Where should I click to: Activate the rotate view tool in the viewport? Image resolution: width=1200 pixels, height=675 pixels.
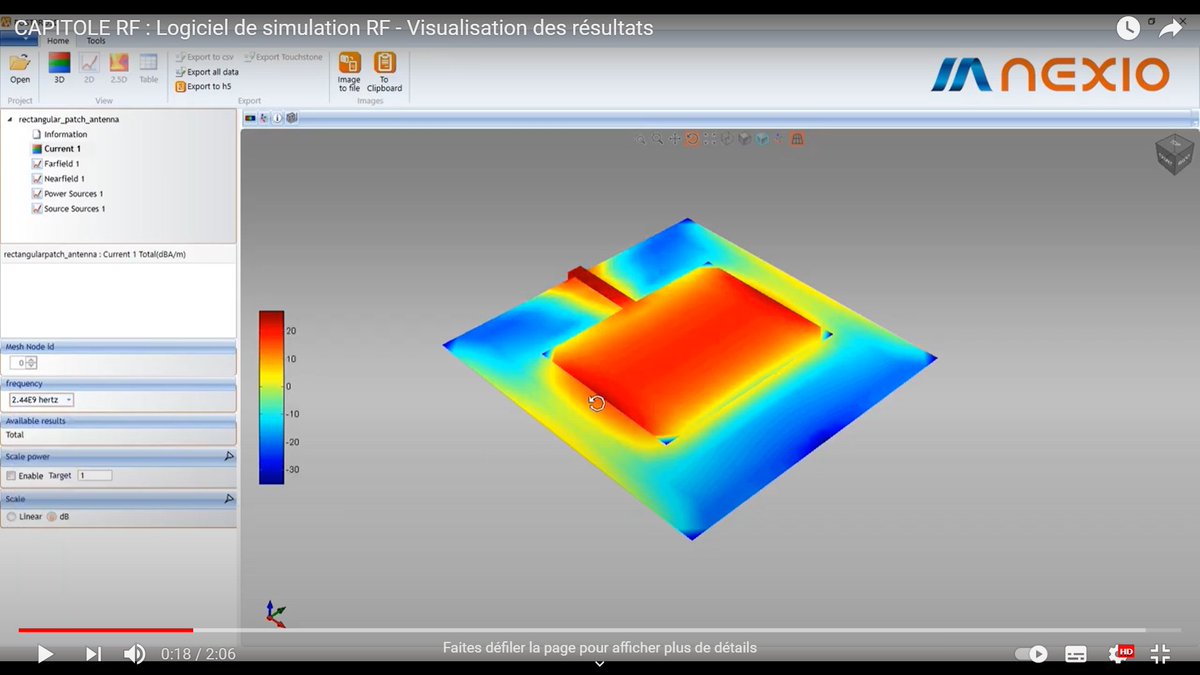point(693,139)
